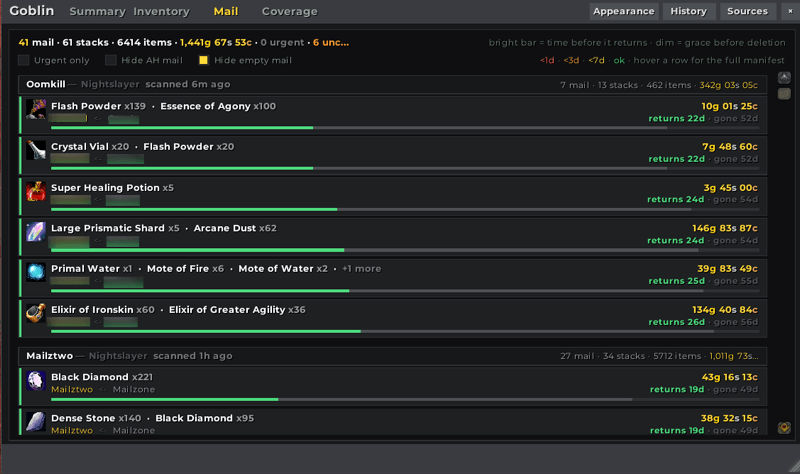Image resolution: width=800 pixels, height=474 pixels.
Task: Click the Primal Water icon
Action: (x=36, y=272)
